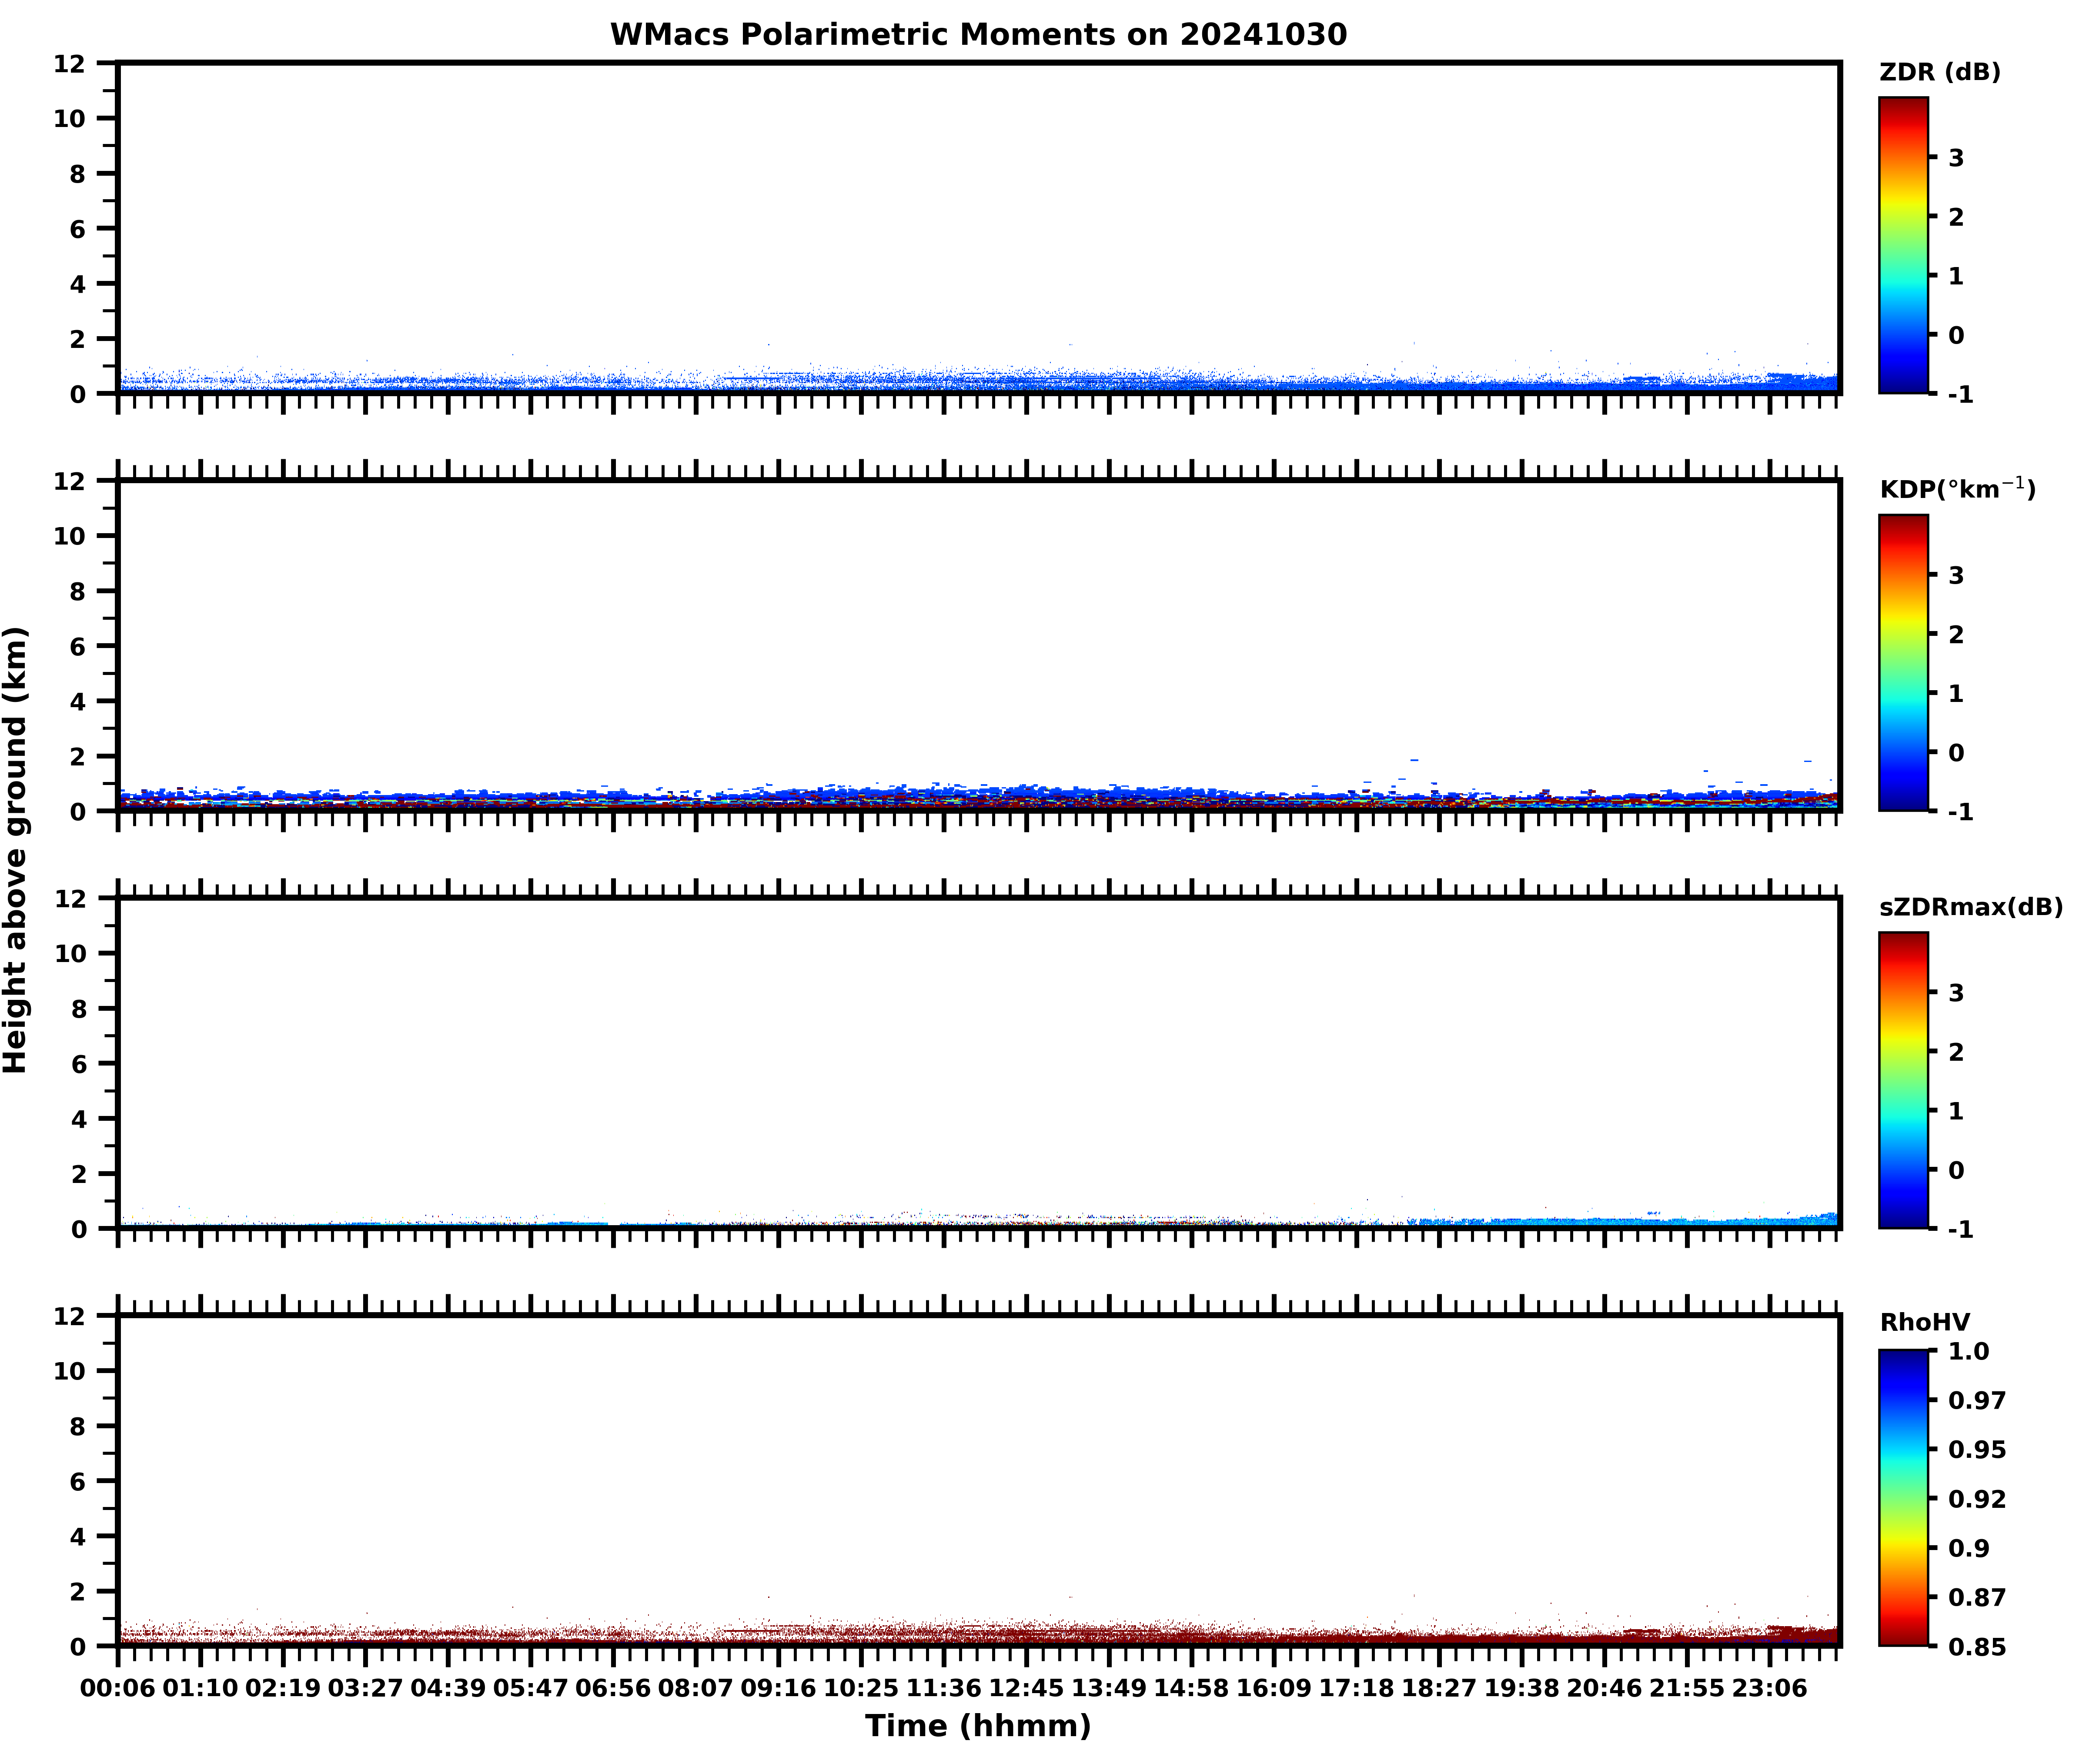Screen dimensions: 2086x1764
Task: Click inside the KDP panel data band
Action: (x=978, y=799)
